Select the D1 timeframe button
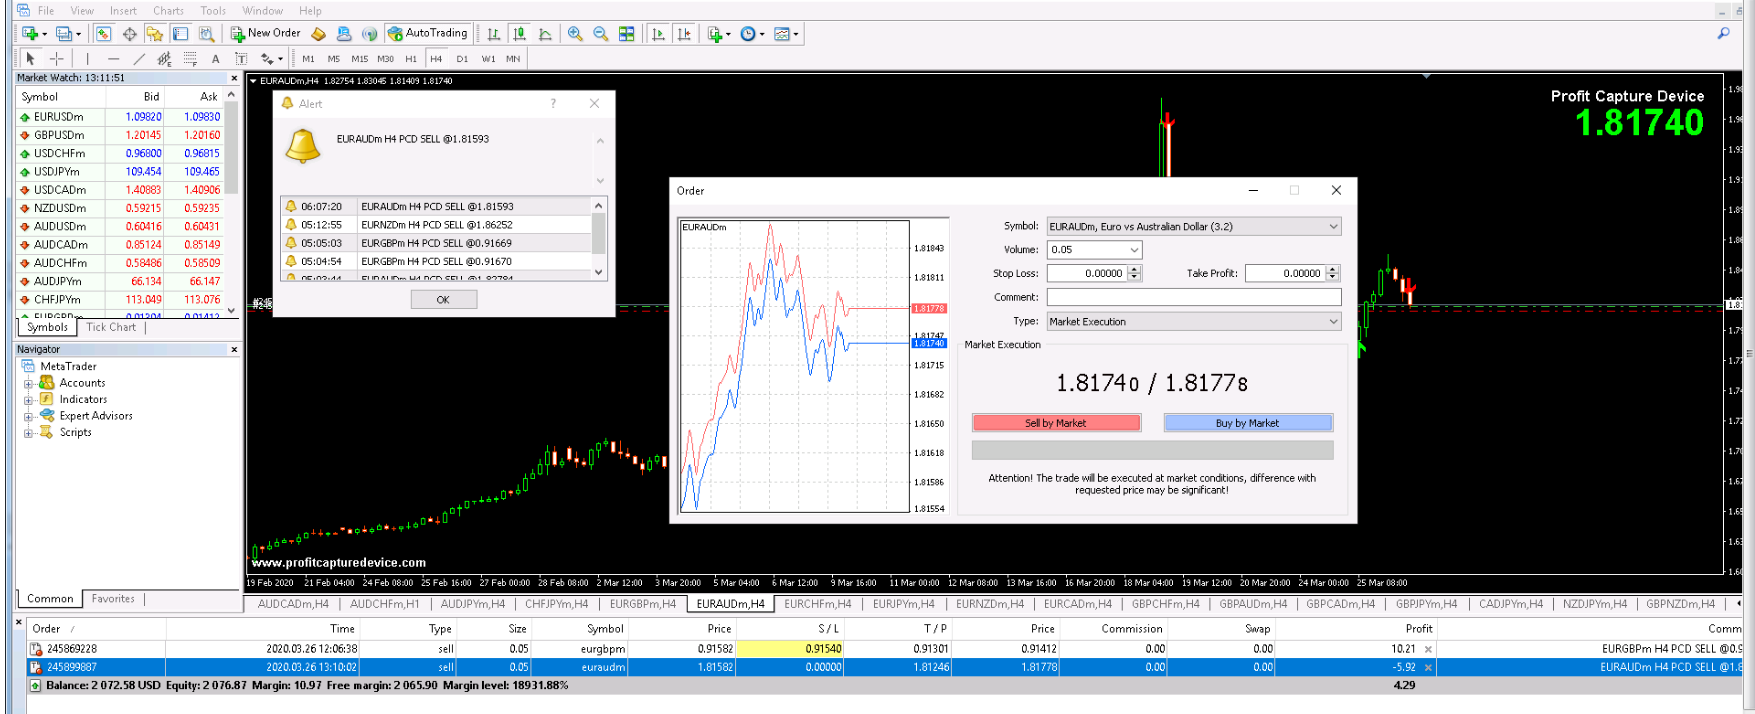 coord(462,59)
